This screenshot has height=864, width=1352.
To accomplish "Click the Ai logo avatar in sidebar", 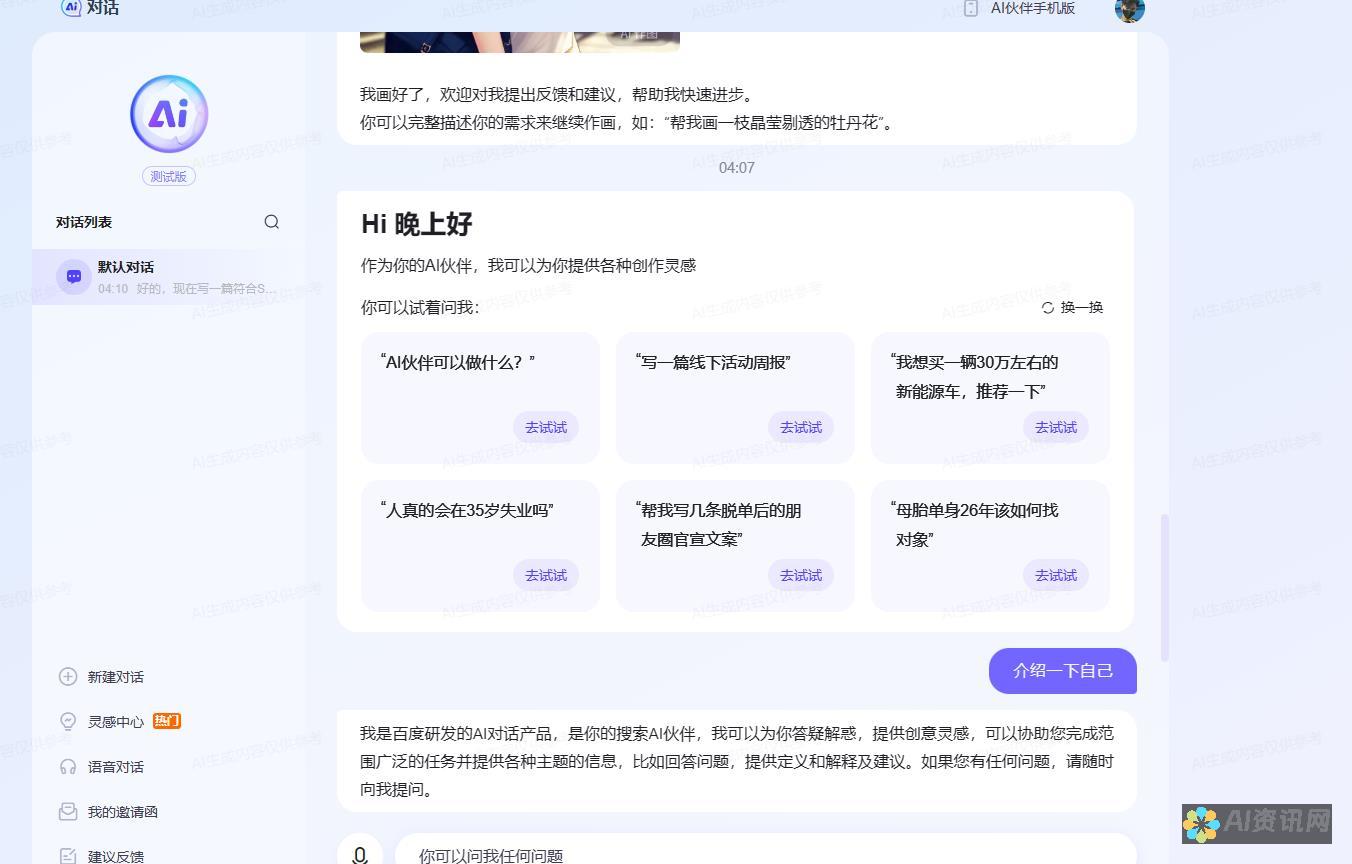I will point(169,114).
